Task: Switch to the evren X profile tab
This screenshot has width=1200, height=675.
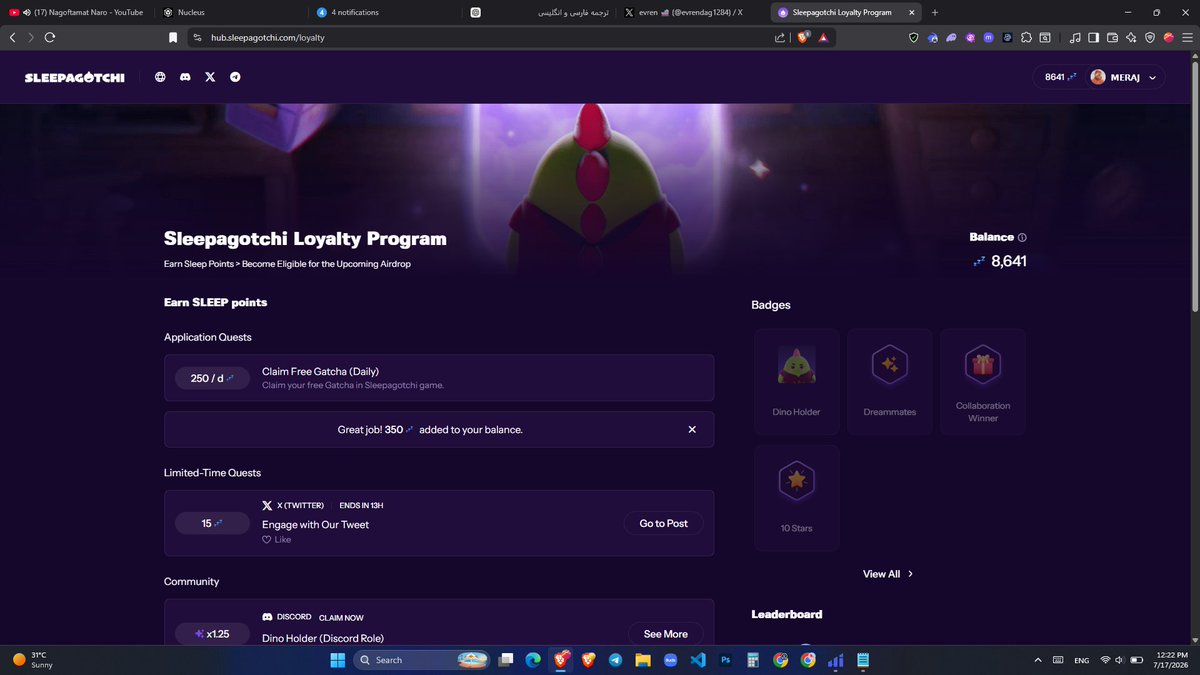Action: coord(694,12)
